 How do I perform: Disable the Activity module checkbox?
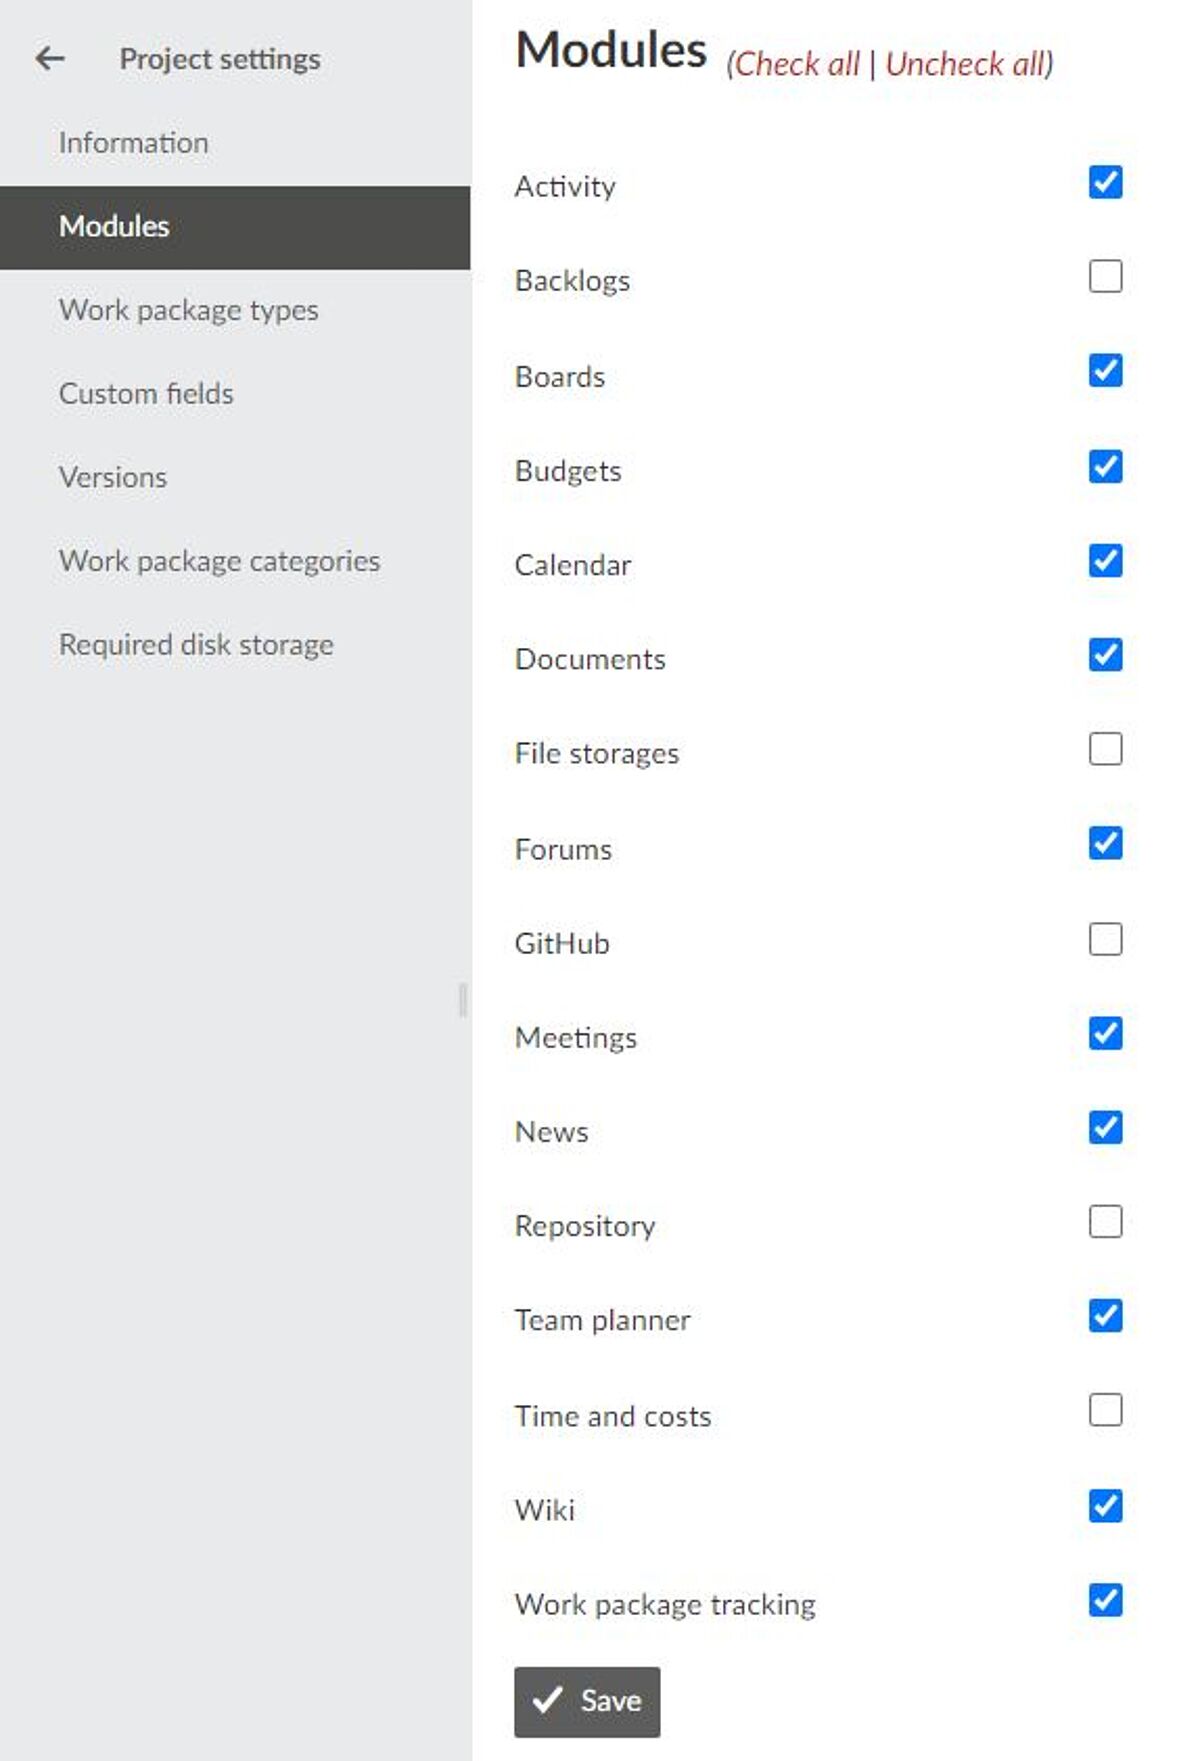tap(1105, 183)
